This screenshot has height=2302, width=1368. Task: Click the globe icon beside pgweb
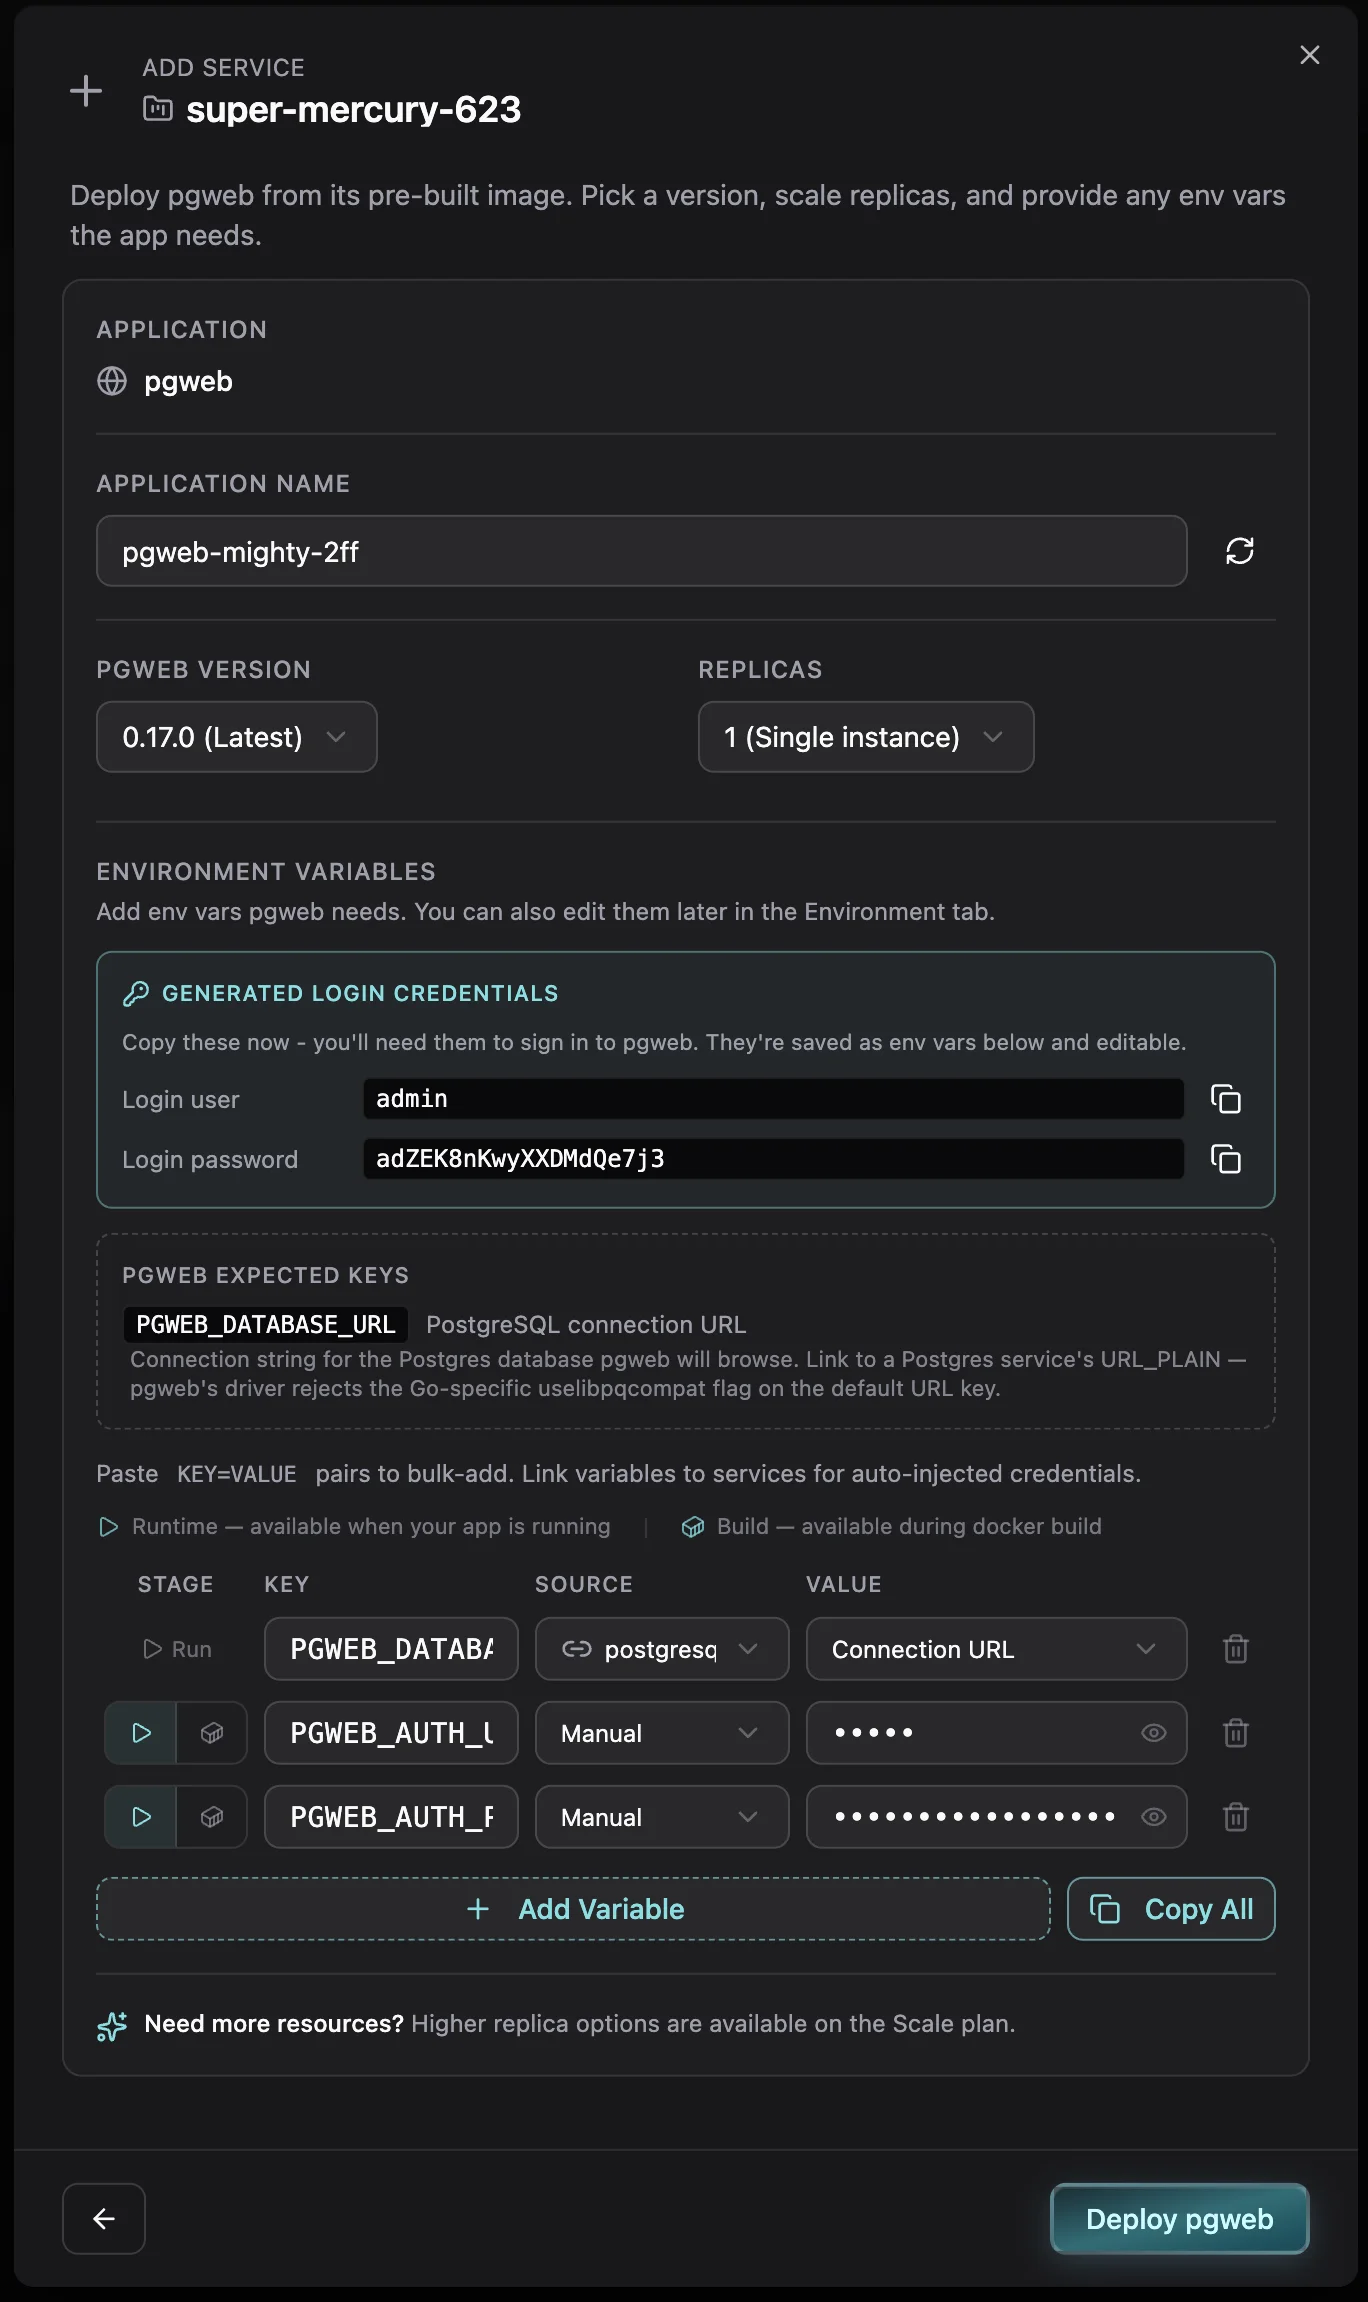tap(112, 381)
